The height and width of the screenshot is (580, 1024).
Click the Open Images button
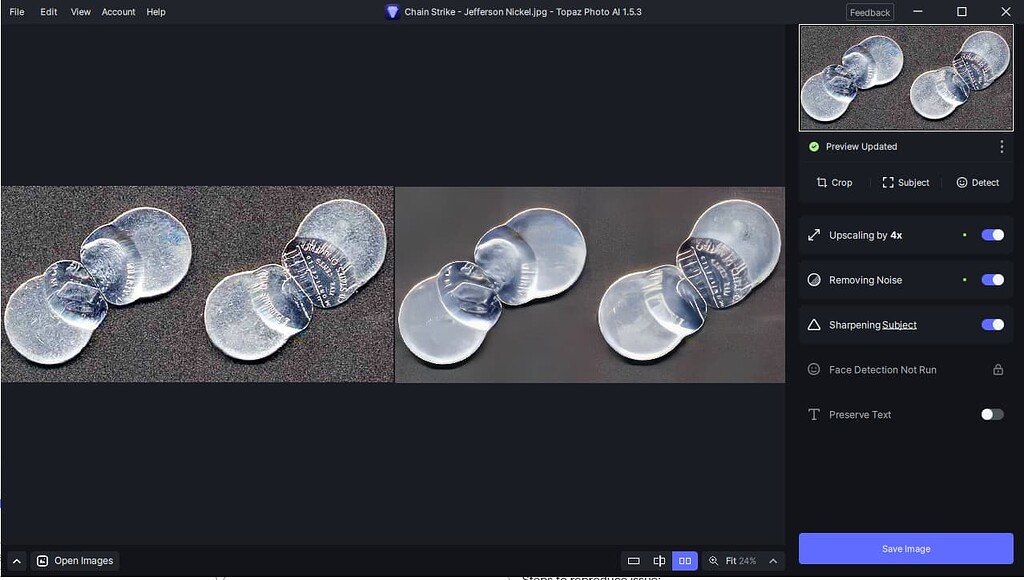pyautogui.click(x=75, y=561)
